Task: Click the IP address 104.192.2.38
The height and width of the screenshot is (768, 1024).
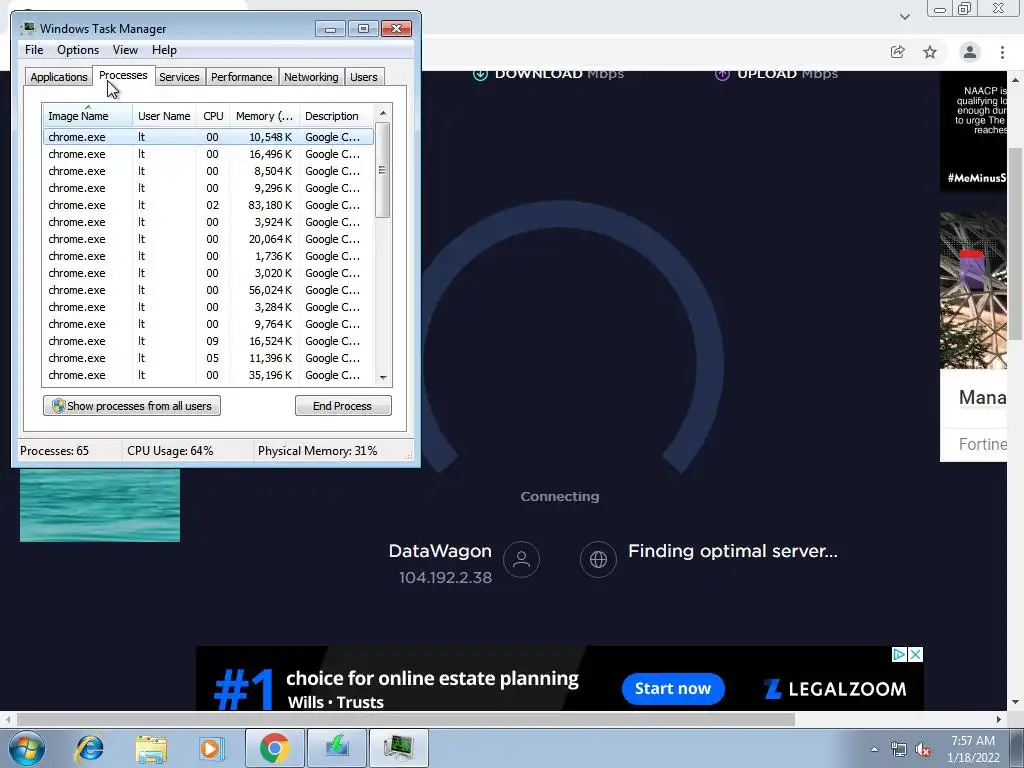Action: [445, 578]
